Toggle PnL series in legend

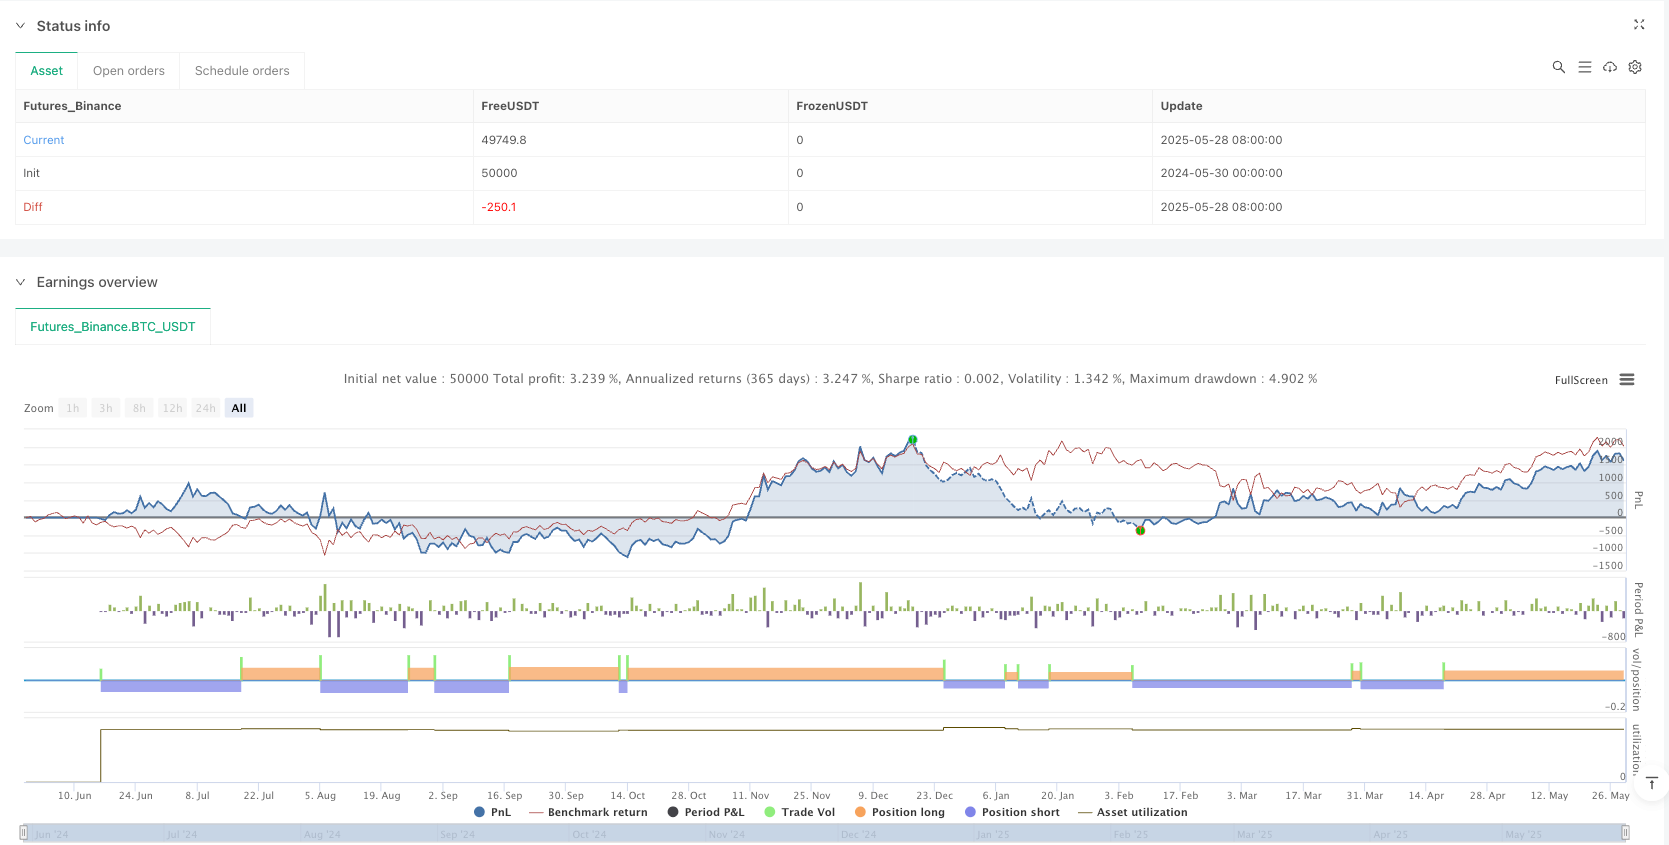click(492, 812)
